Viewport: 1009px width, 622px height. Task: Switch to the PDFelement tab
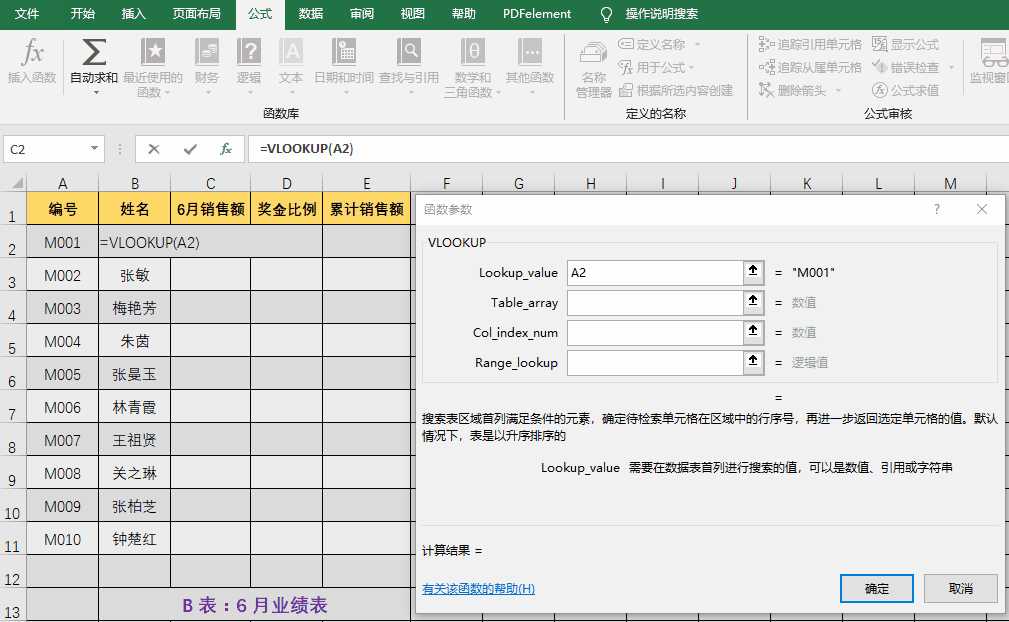point(537,14)
